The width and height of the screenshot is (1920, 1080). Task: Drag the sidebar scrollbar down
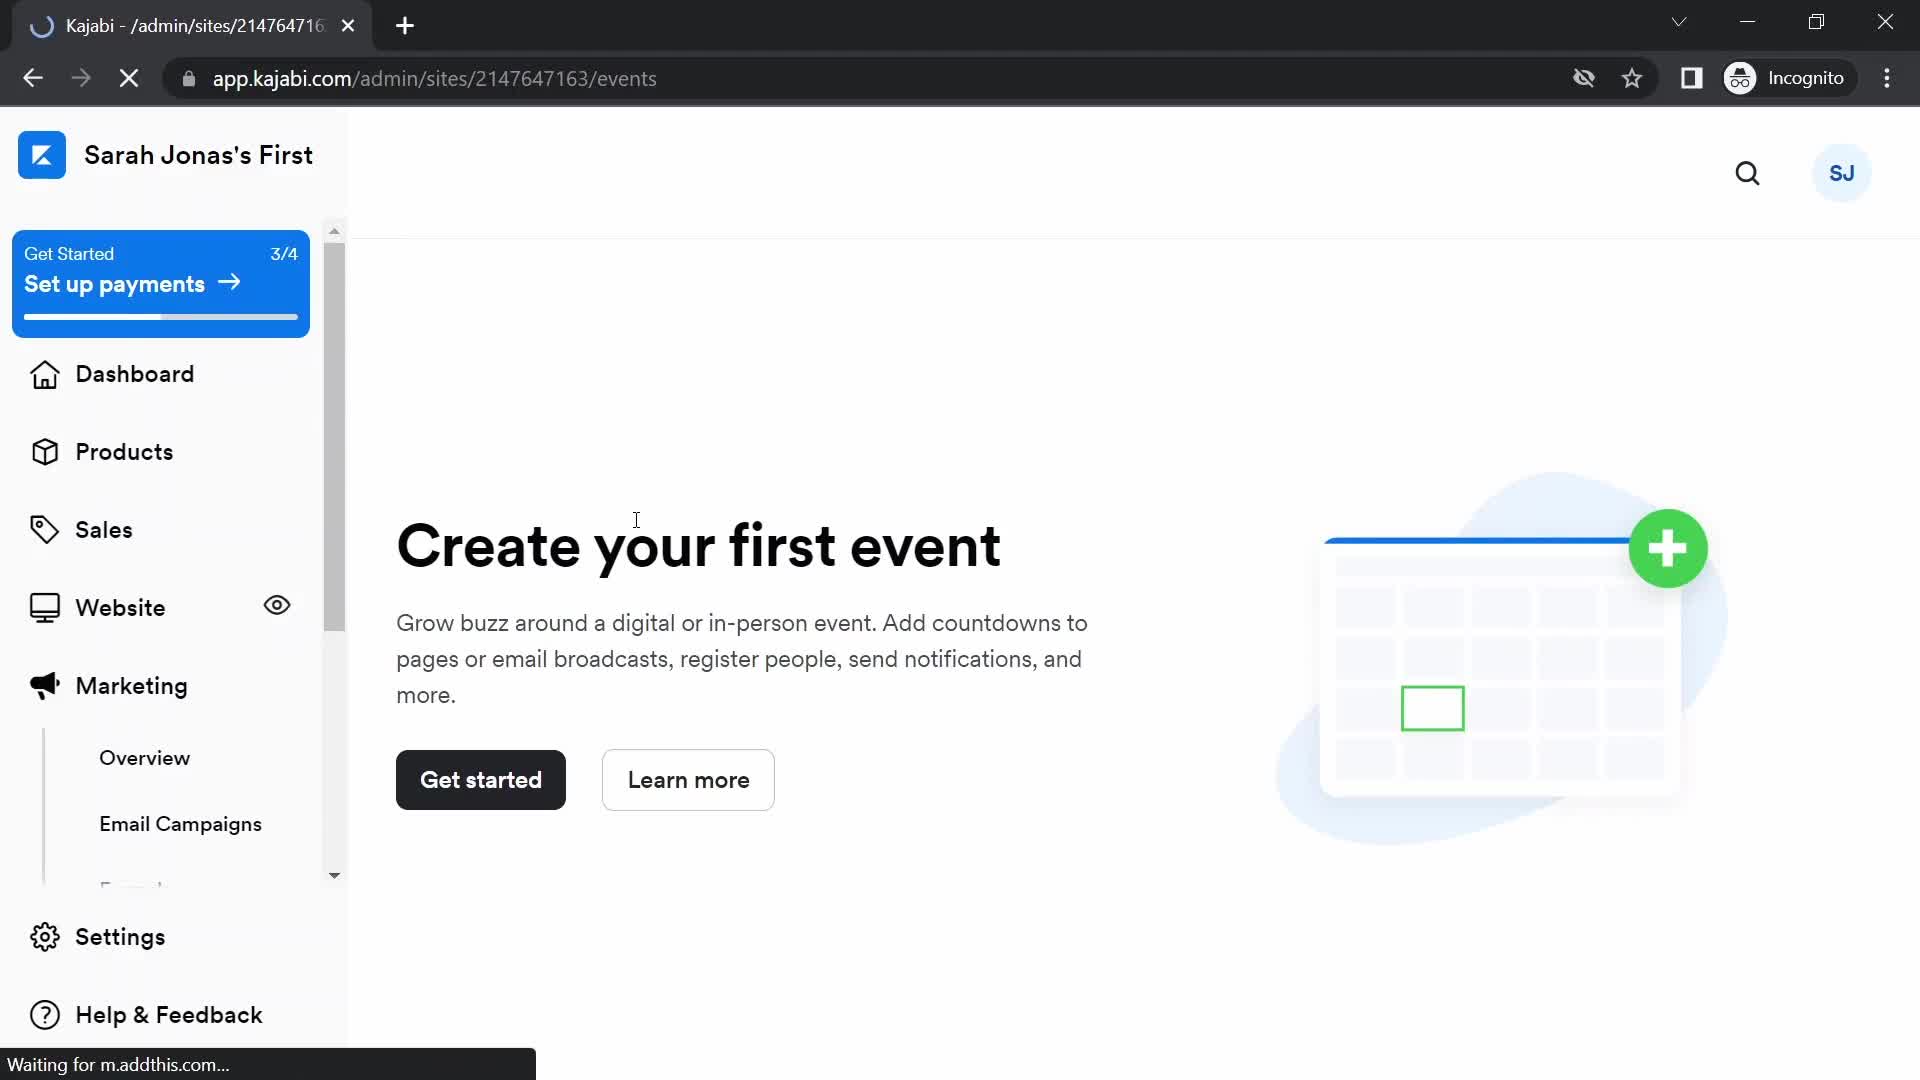click(x=334, y=872)
